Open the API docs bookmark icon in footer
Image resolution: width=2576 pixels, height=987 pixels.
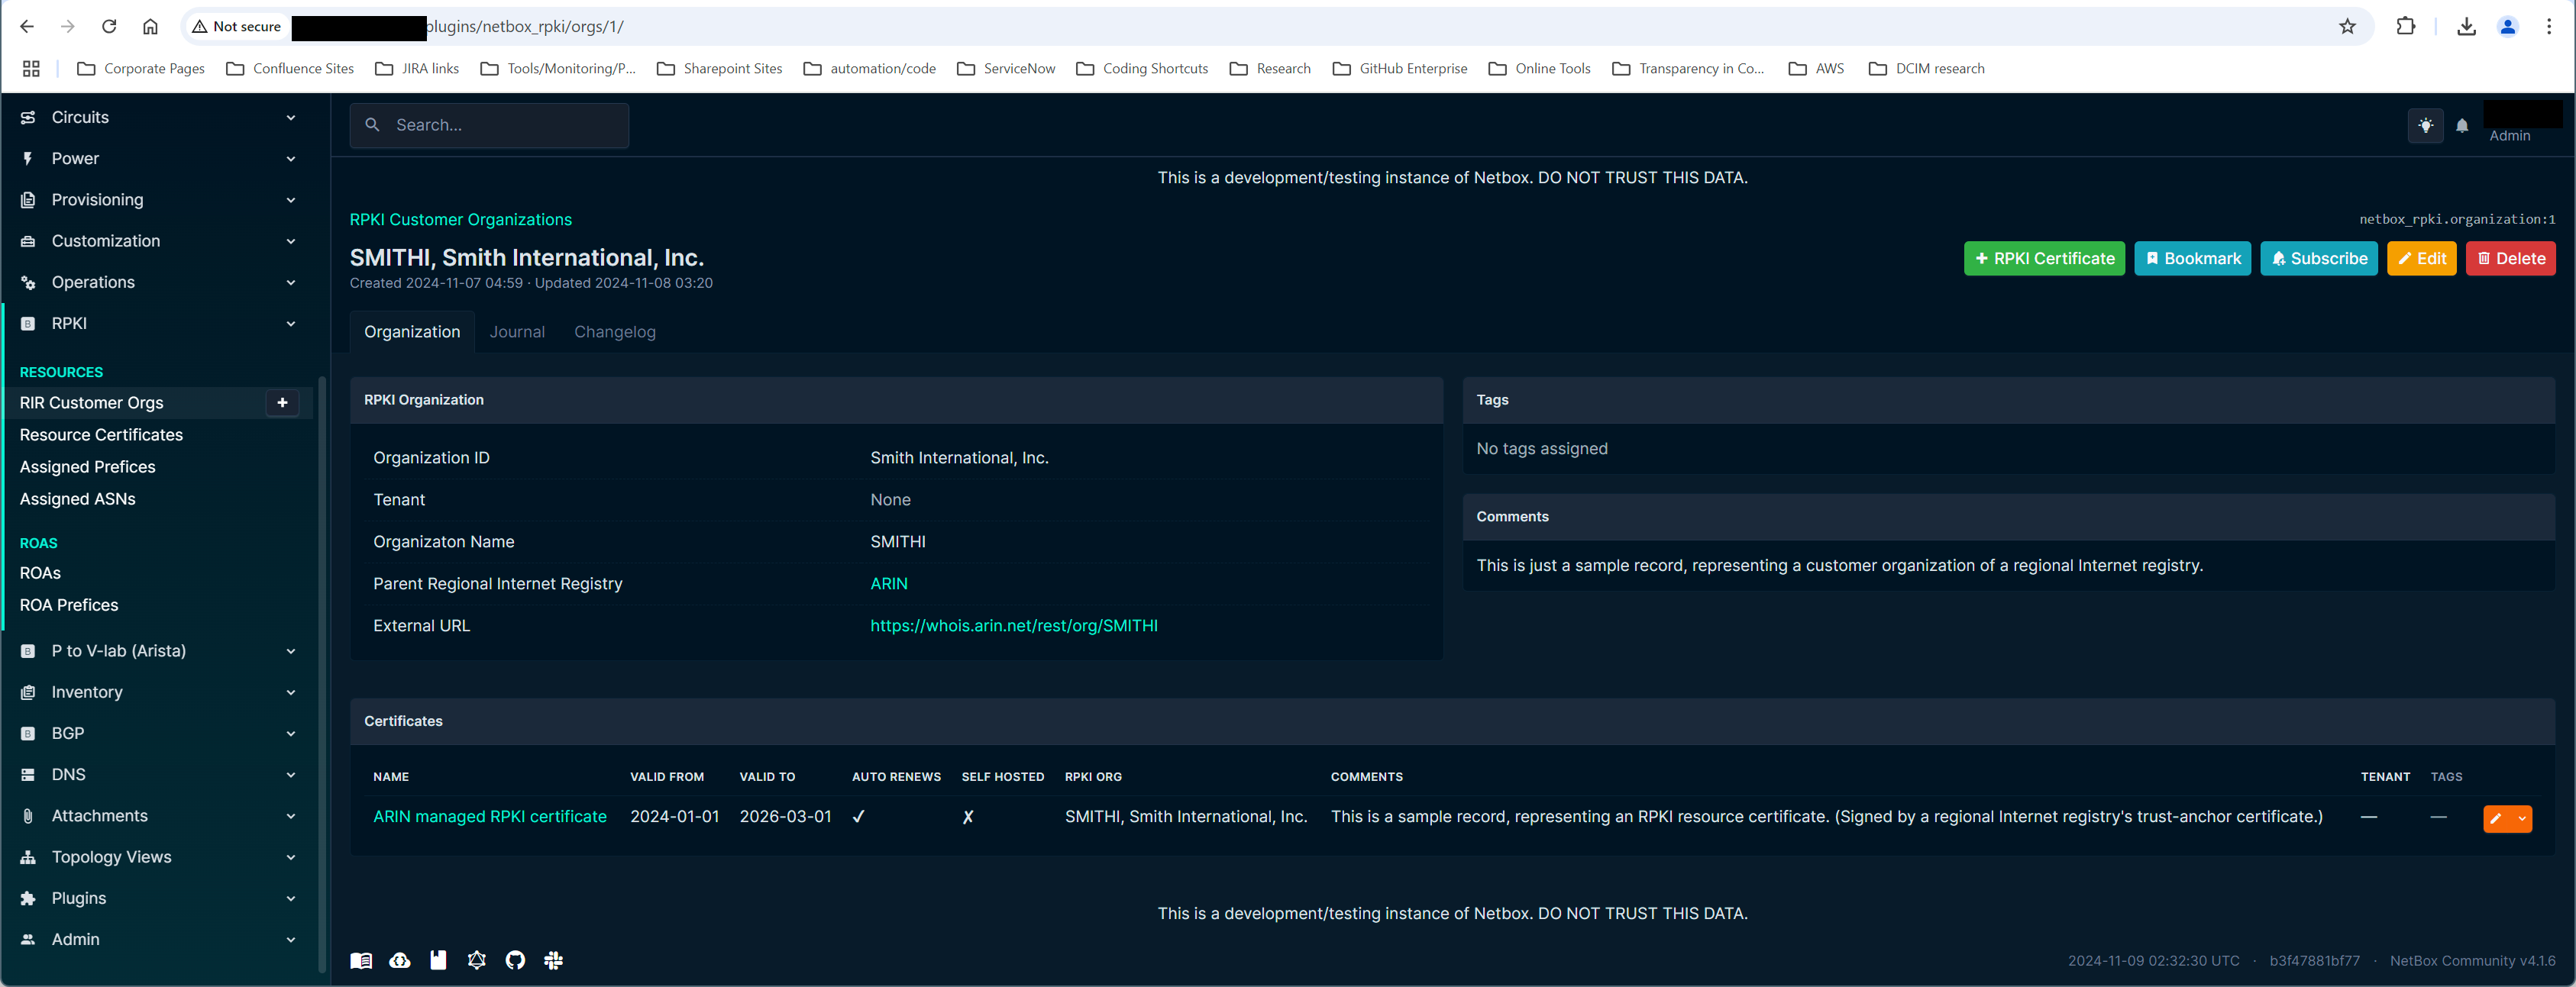(x=438, y=960)
